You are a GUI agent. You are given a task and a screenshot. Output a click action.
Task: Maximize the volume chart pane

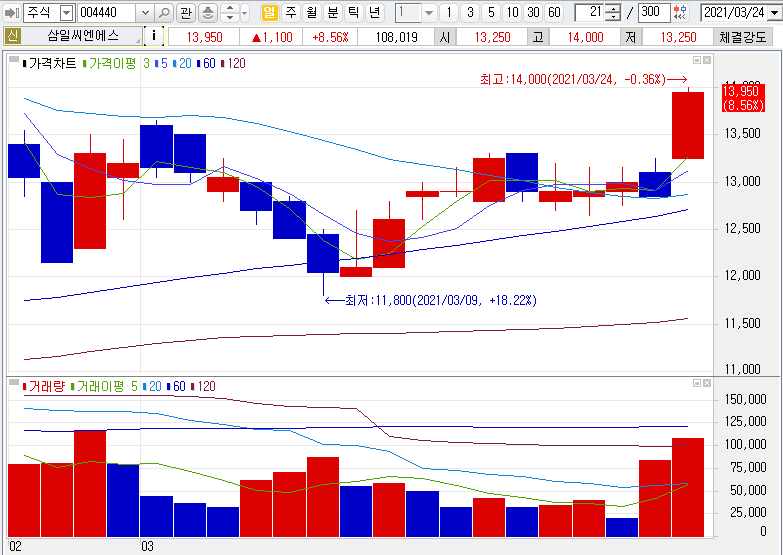697,383
